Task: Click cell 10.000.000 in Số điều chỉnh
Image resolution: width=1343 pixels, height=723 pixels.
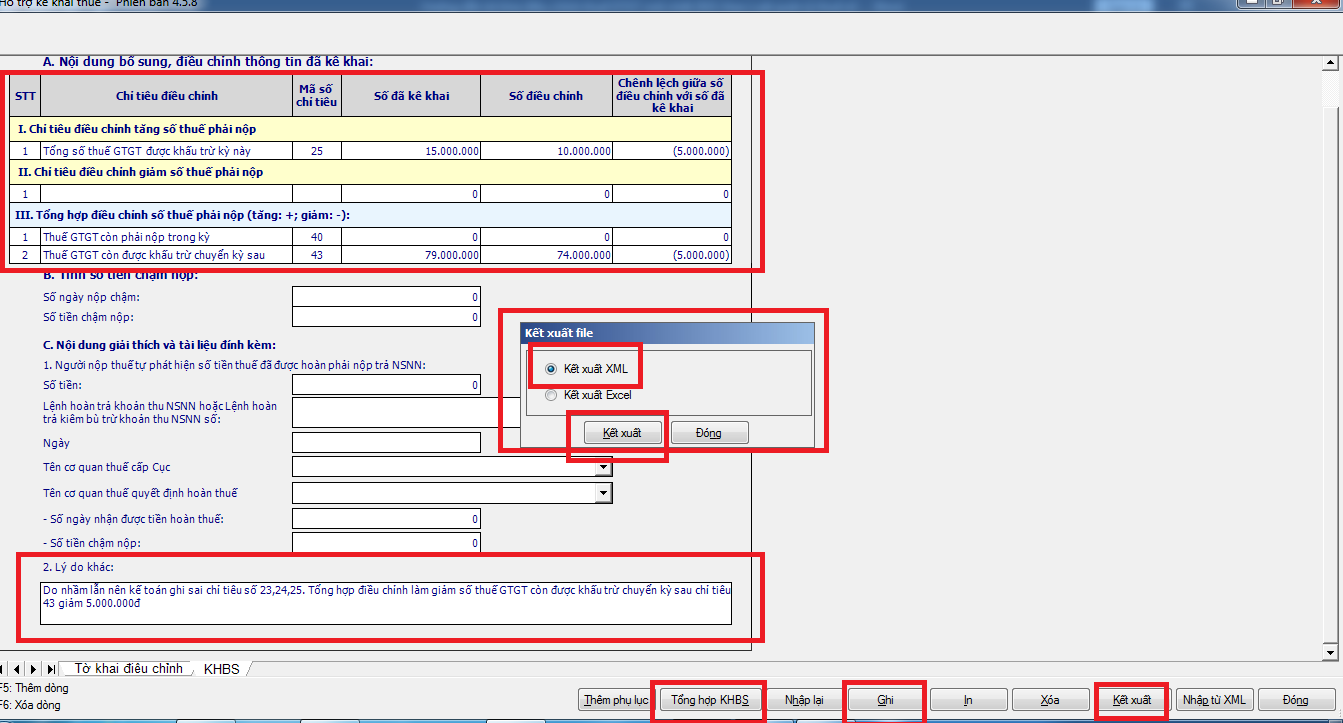Action: (546, 151)
